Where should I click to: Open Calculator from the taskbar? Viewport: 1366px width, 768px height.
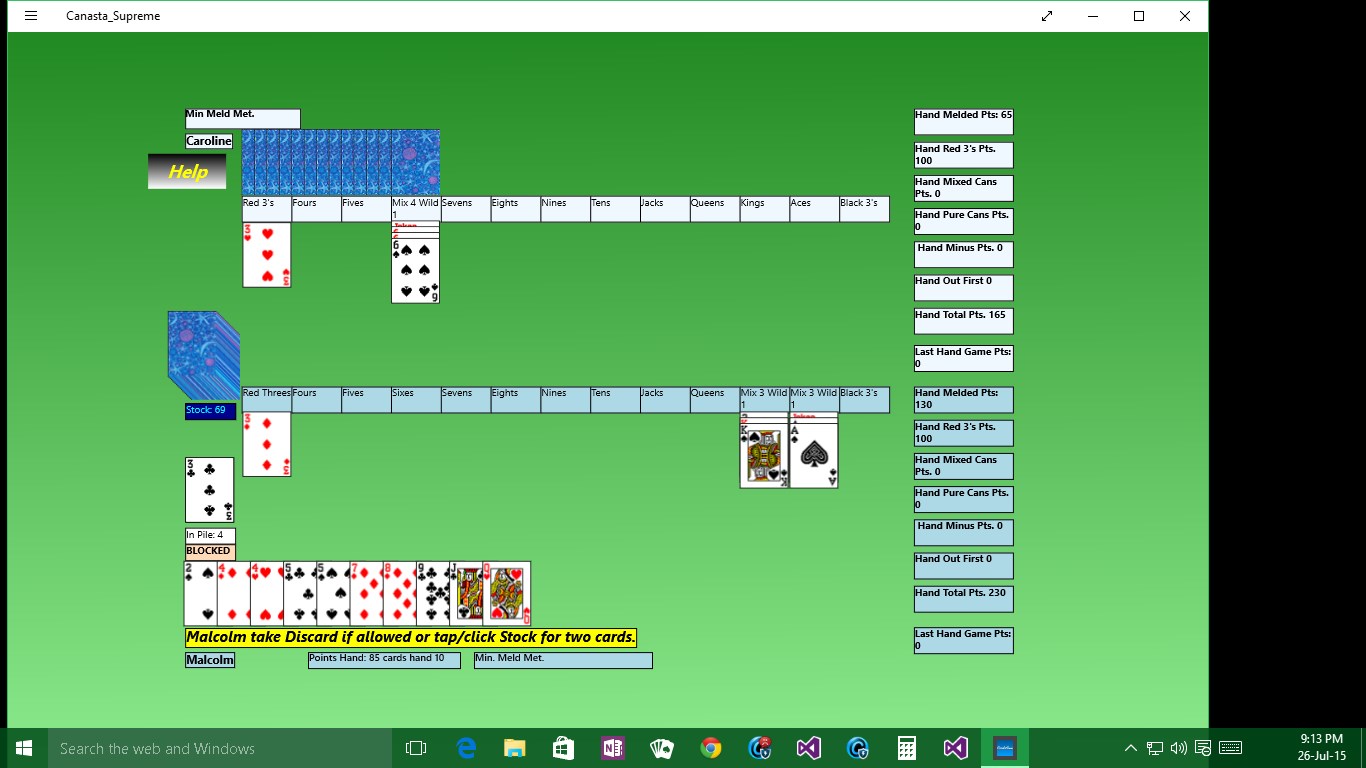[x=907, y=748]
